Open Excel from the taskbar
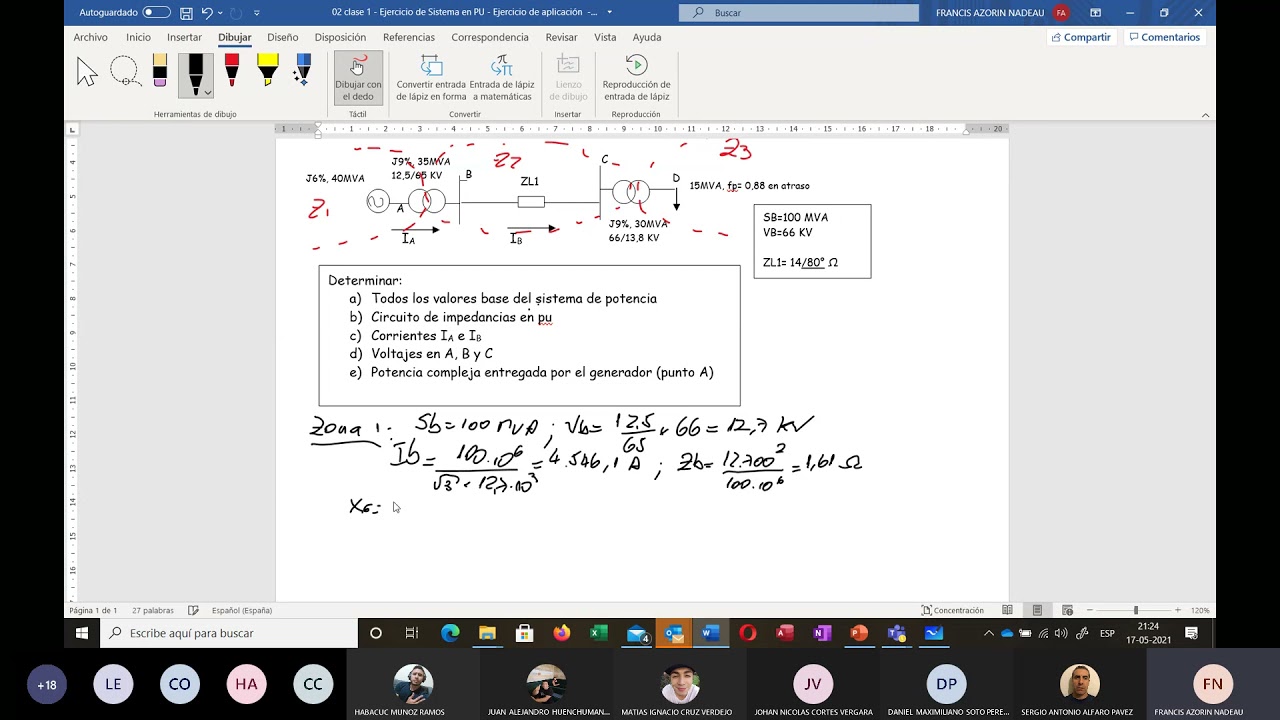Viewport: 1280px width, 720px height. 599,633
